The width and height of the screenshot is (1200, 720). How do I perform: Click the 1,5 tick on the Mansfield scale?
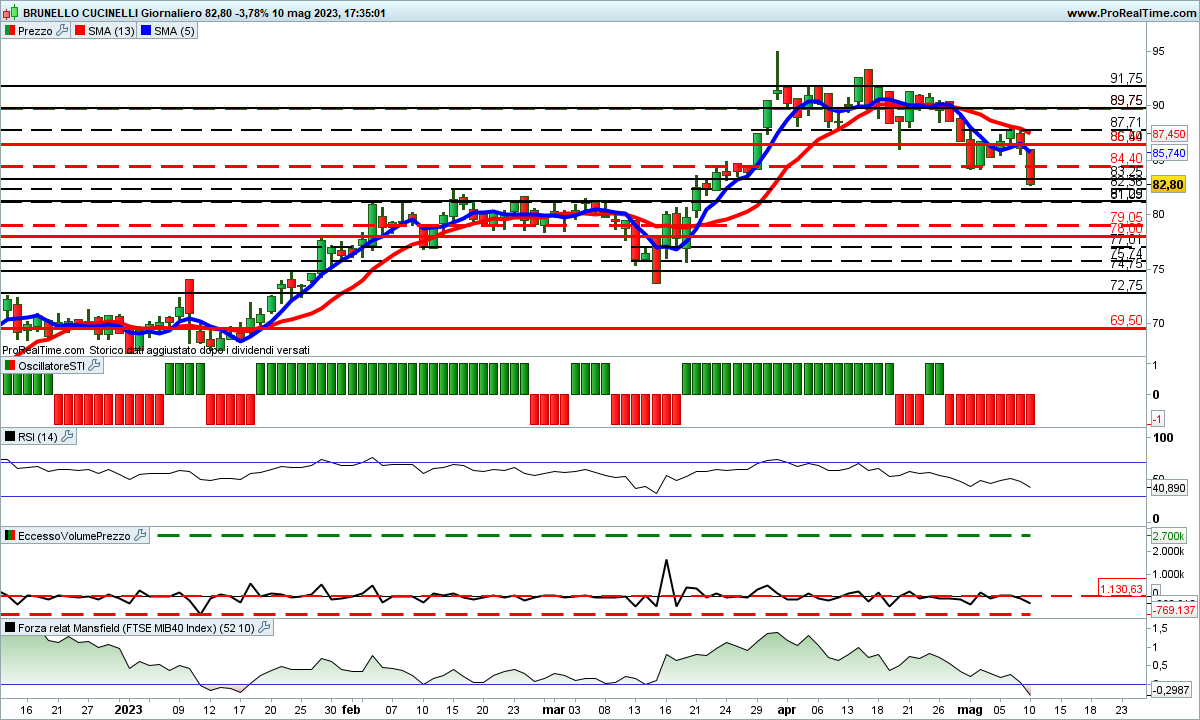[x=1161, y=627]
